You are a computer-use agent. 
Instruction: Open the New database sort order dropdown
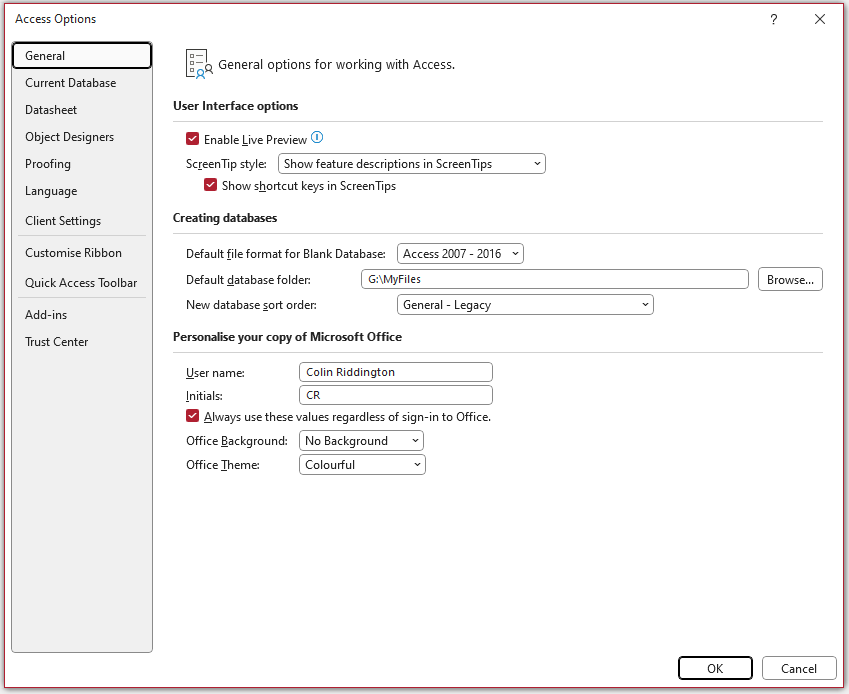tap(525, 305)
